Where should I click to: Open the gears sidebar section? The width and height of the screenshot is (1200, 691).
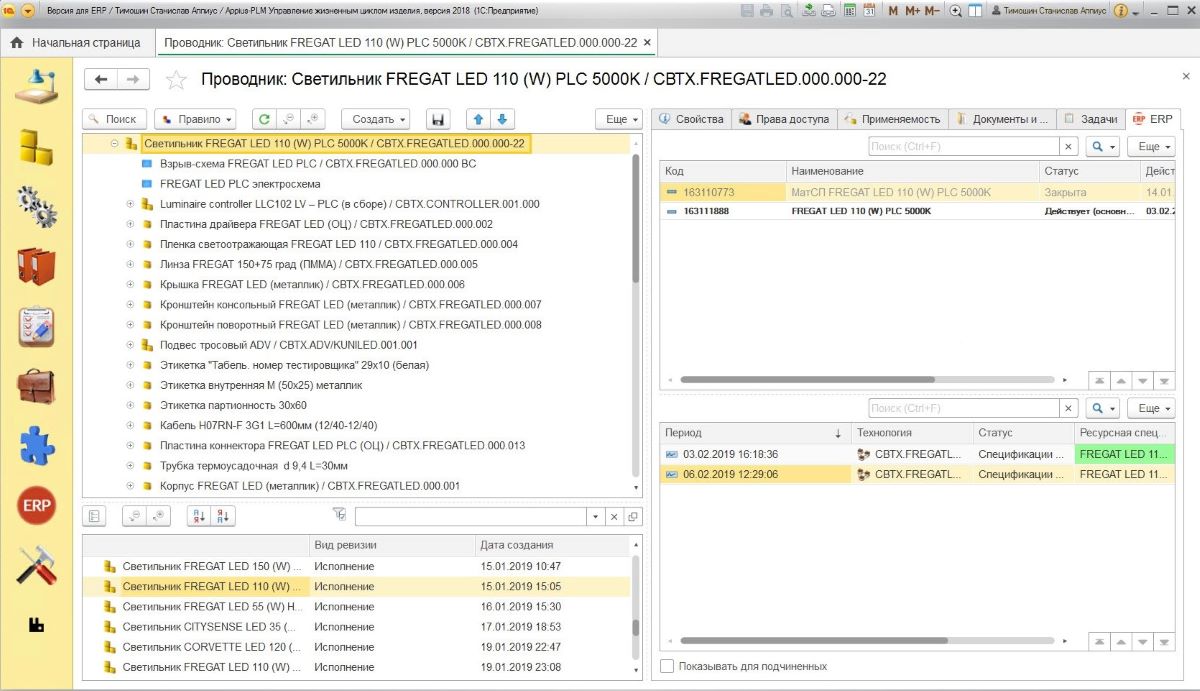[36, 207]
